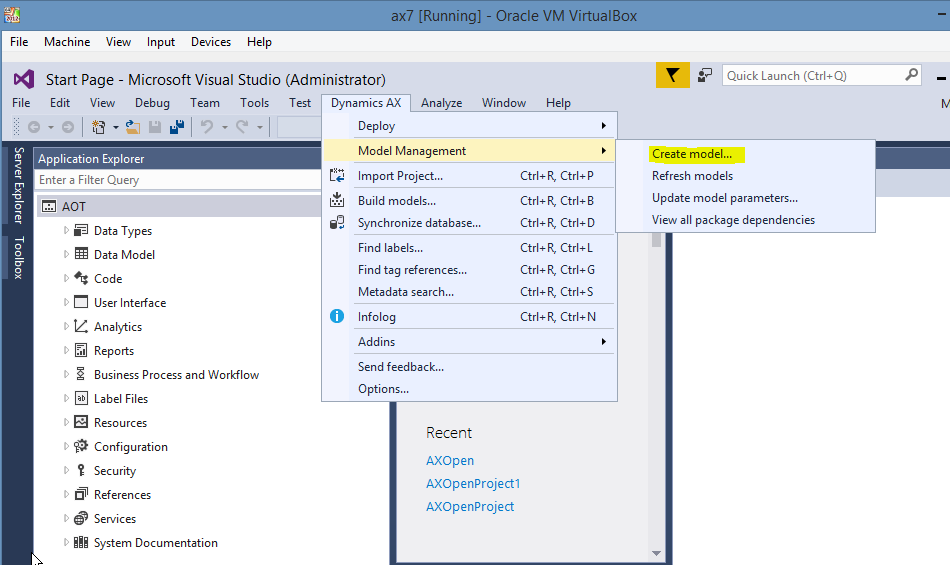Click the Navigate Forward toolbar arrow
The image size is (950, 565).
[x=68, y=127]
